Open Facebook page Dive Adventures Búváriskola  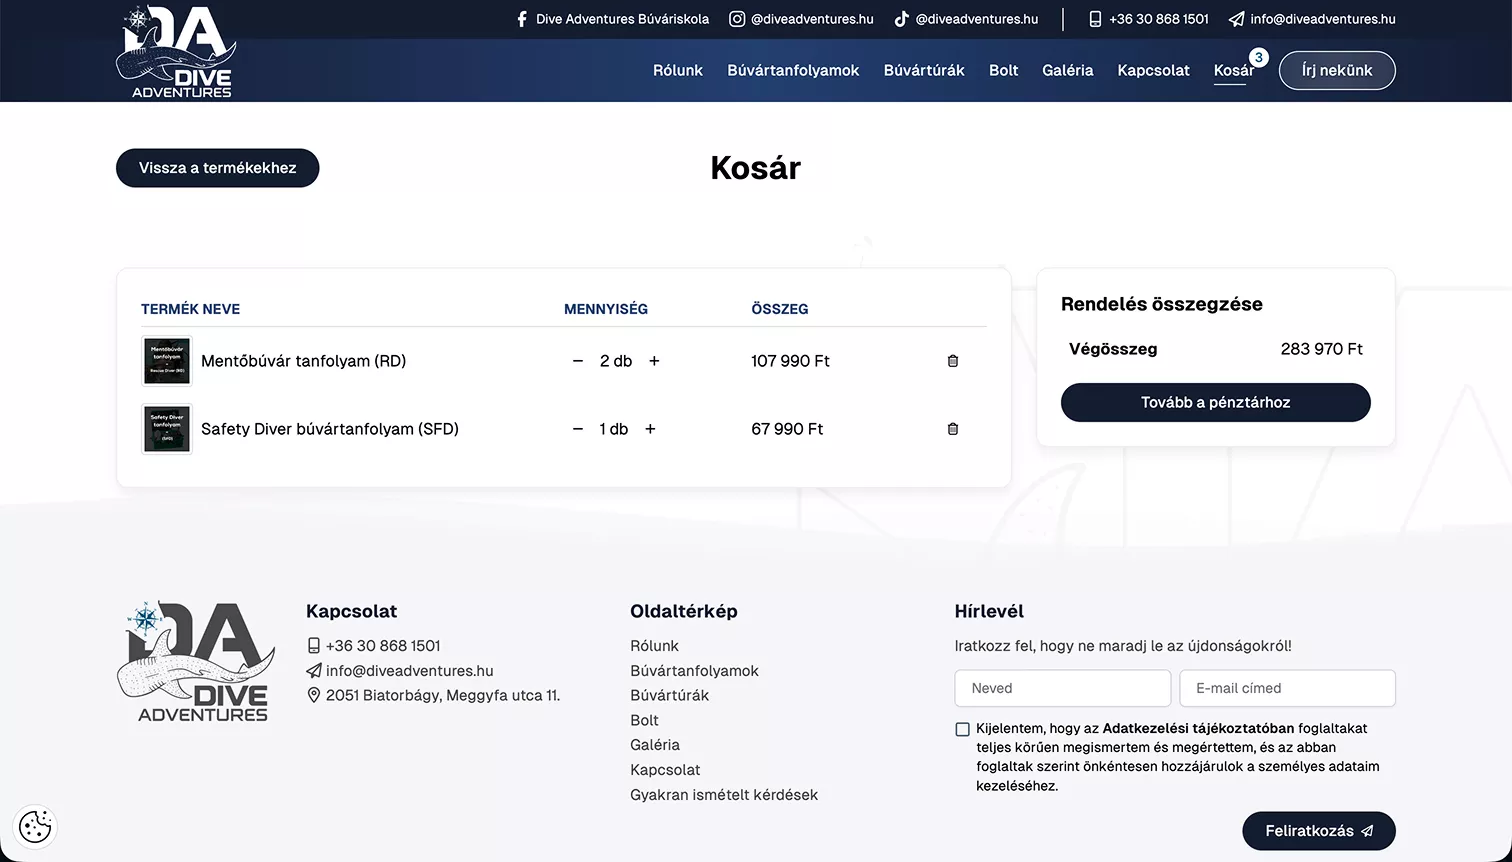click(x=612, y=19)
